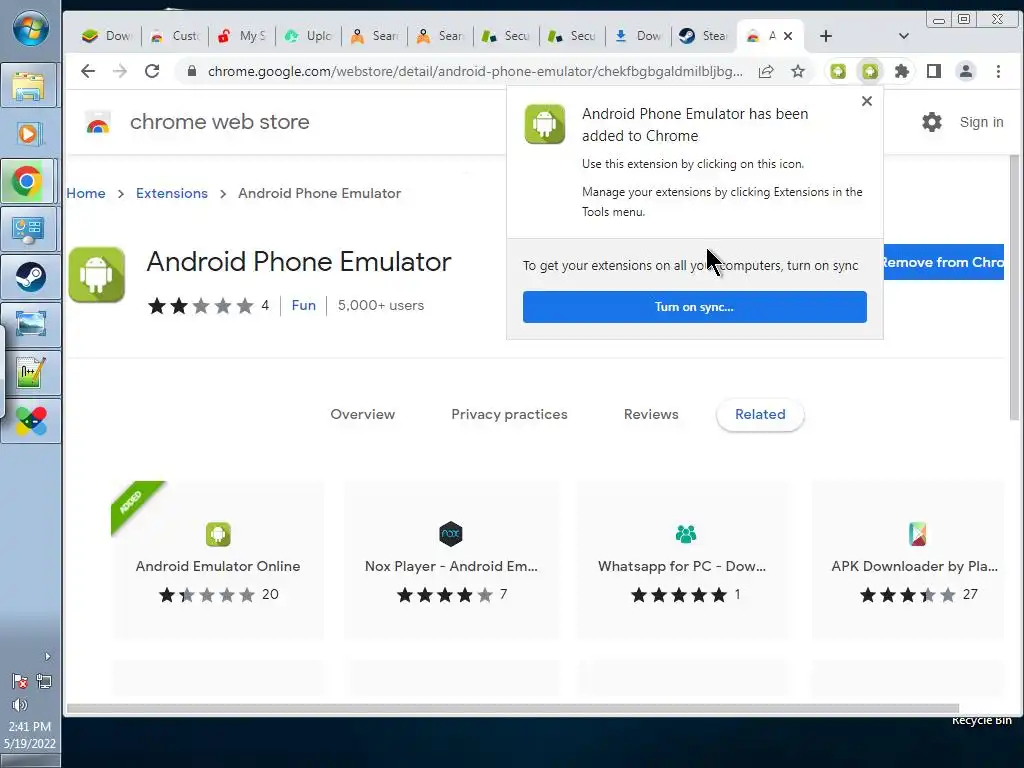Open the Extensions puzzle-piece menu
The height and width of the screenshot is (768, 1024).
(x=902, y=71)
